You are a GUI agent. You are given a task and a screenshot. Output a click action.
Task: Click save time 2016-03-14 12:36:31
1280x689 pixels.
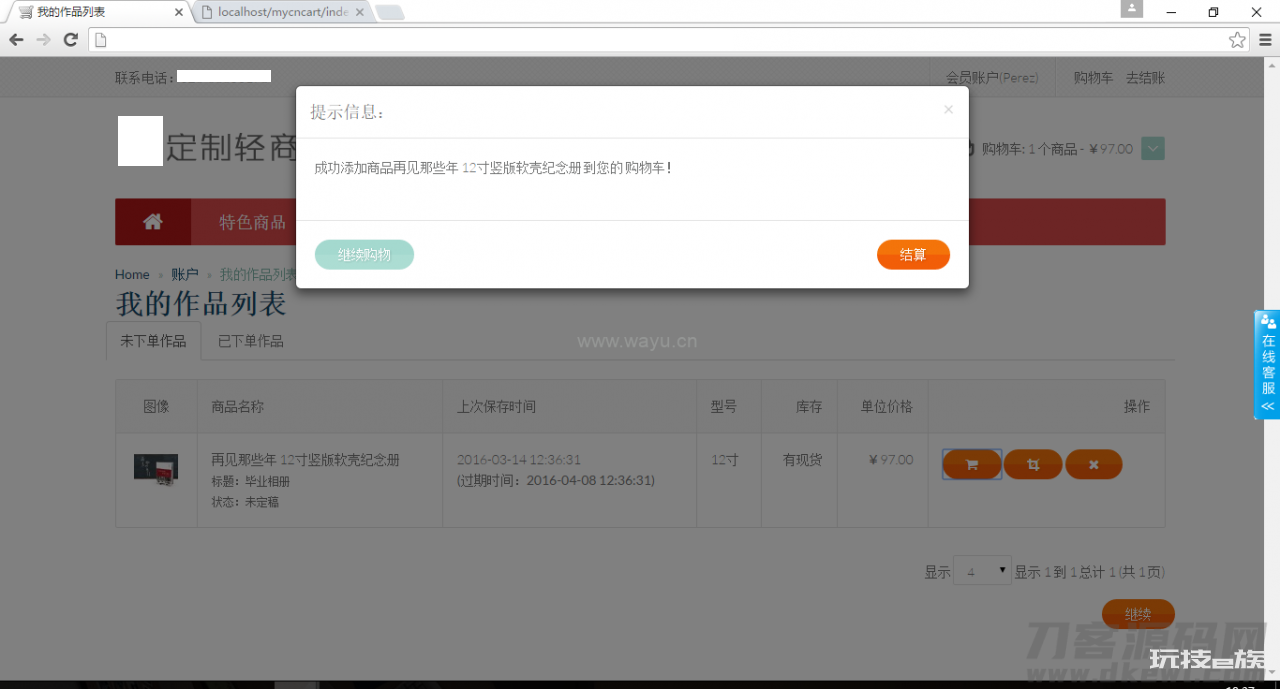pyautogui.click(x=519, y=460)
